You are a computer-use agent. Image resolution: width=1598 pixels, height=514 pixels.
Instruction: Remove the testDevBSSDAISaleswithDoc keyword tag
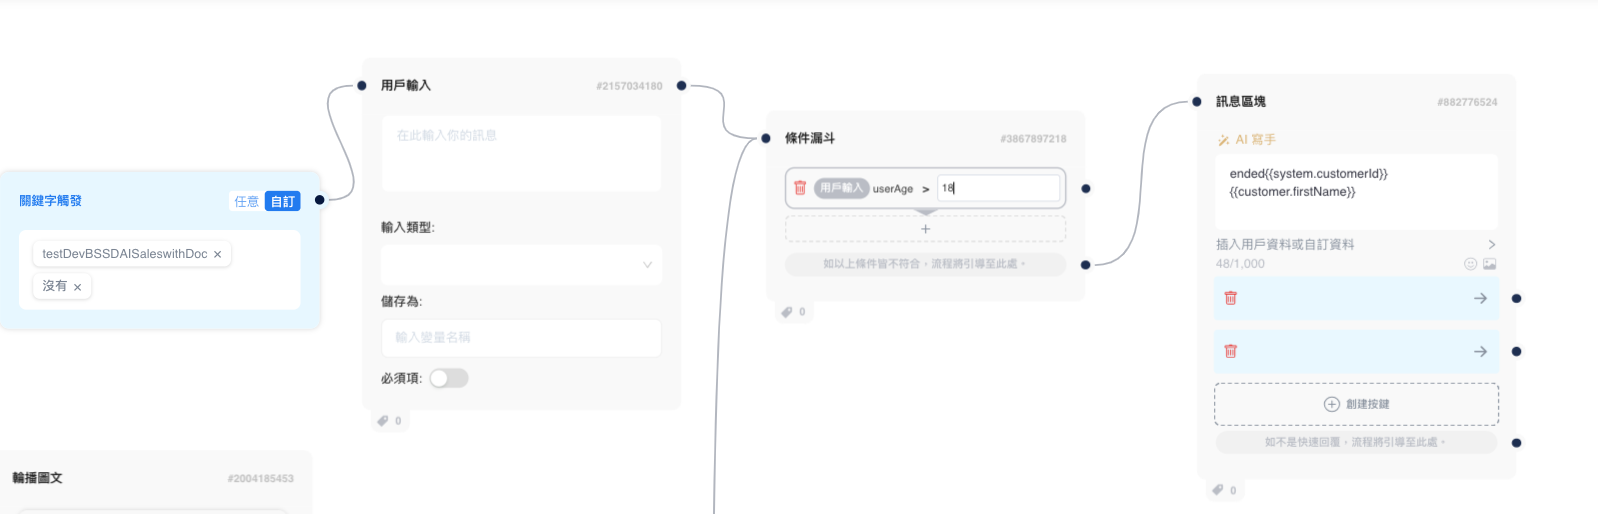tap(218, 255)
